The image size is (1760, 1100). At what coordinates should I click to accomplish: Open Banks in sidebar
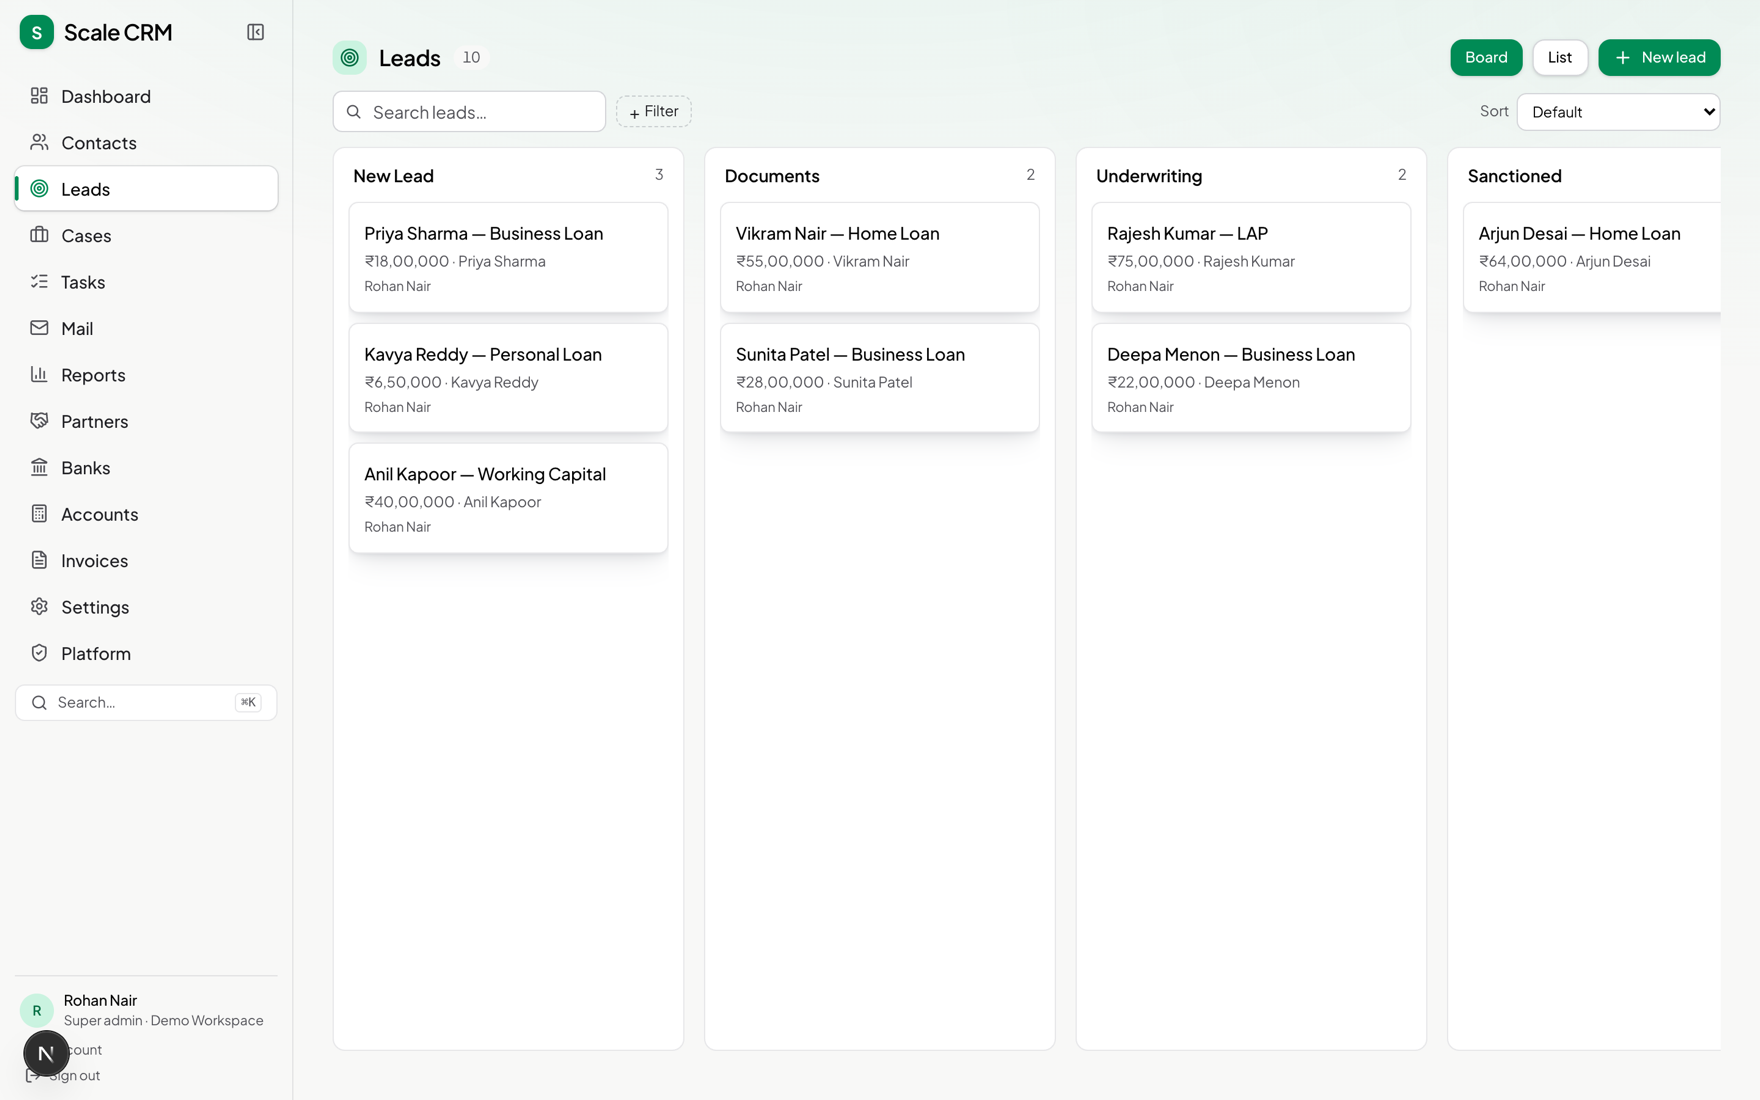tap(146, 467)
